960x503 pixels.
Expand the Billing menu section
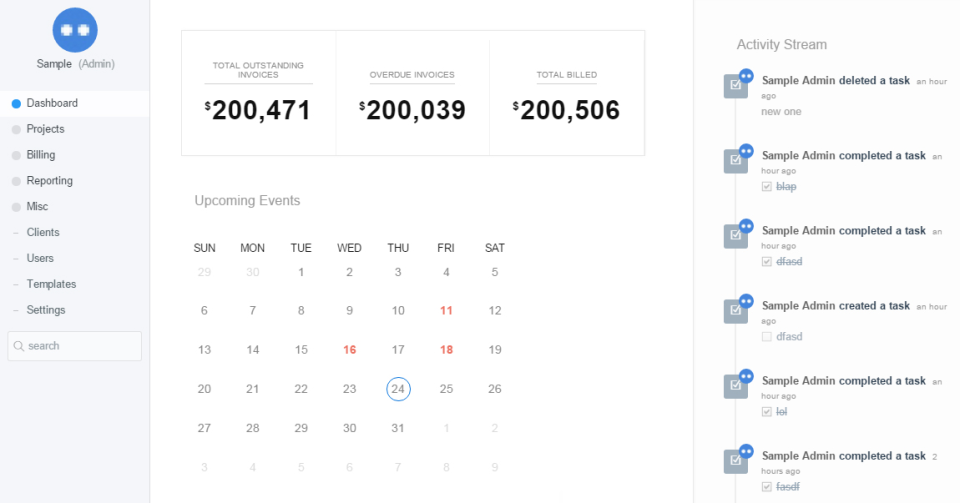[x=41, y=155]
